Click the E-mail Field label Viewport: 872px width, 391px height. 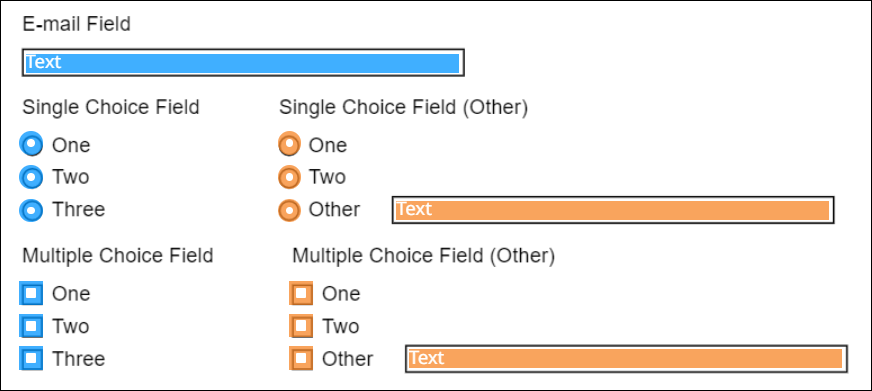(x=76, y=24)
